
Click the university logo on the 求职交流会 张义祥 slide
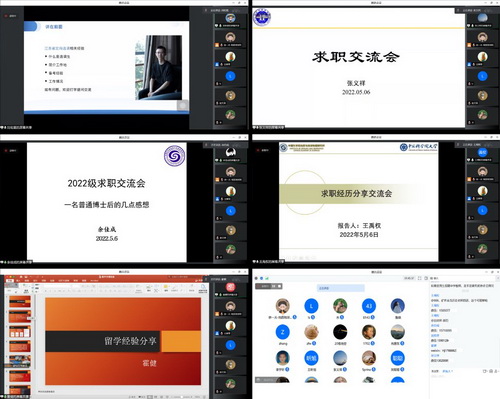click(x=262, y=17)
